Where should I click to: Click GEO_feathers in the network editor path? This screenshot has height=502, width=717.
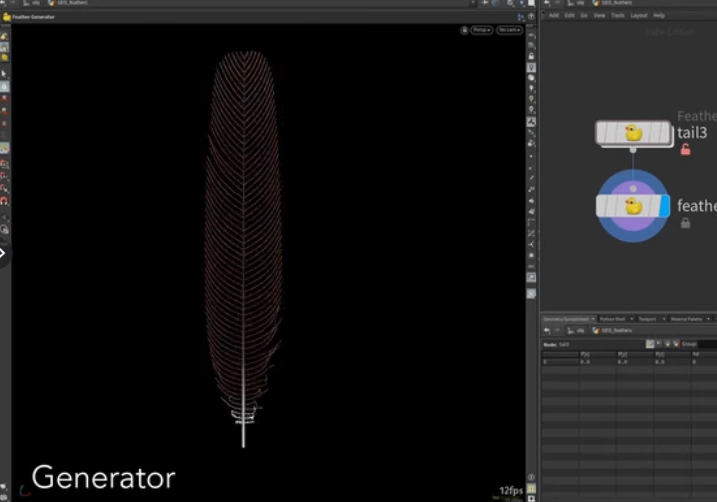[x=613, y=3]
